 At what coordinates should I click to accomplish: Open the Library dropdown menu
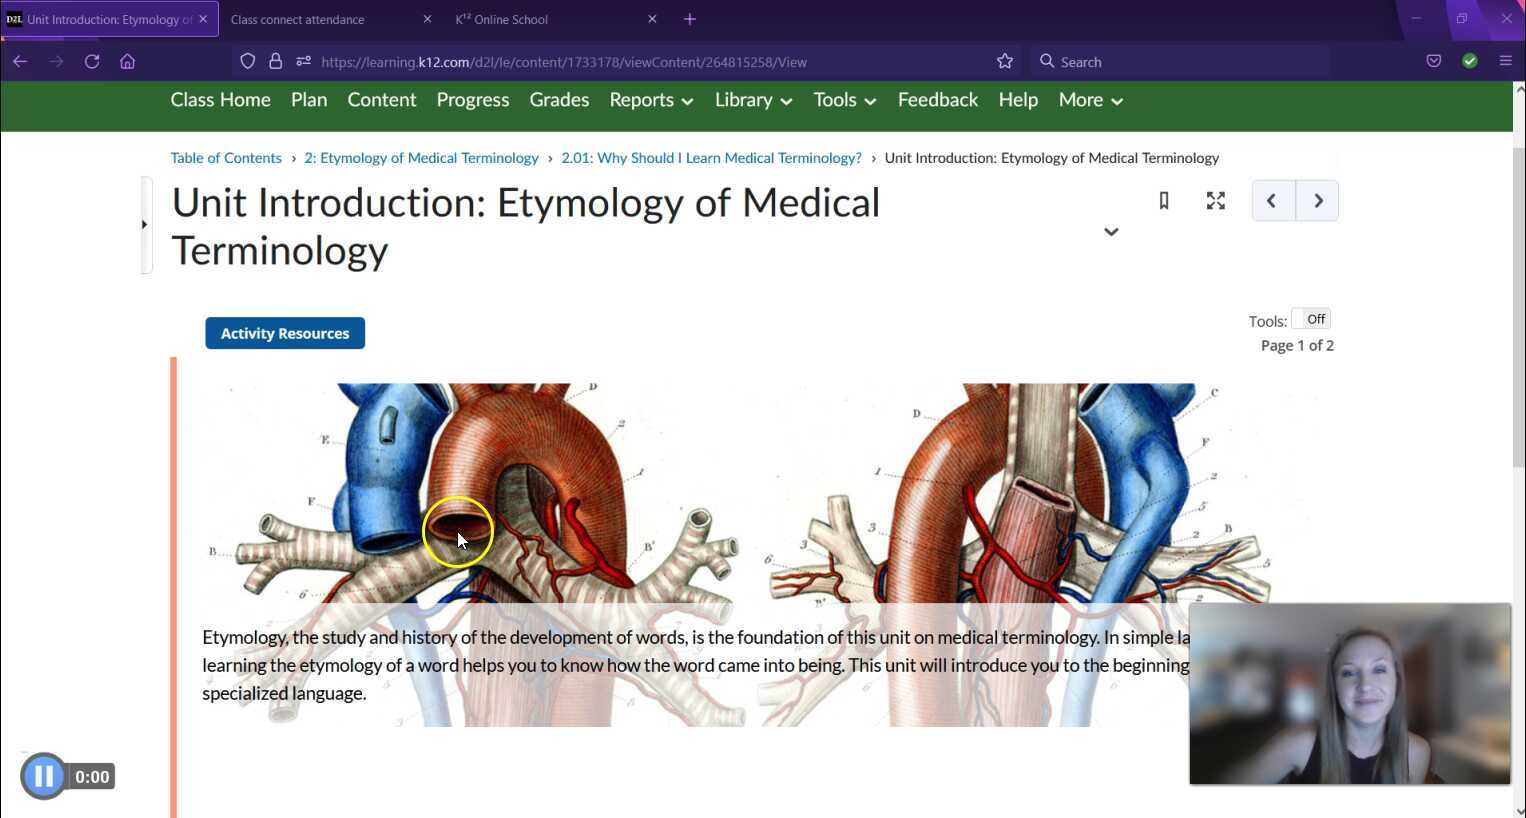(753, 100)
